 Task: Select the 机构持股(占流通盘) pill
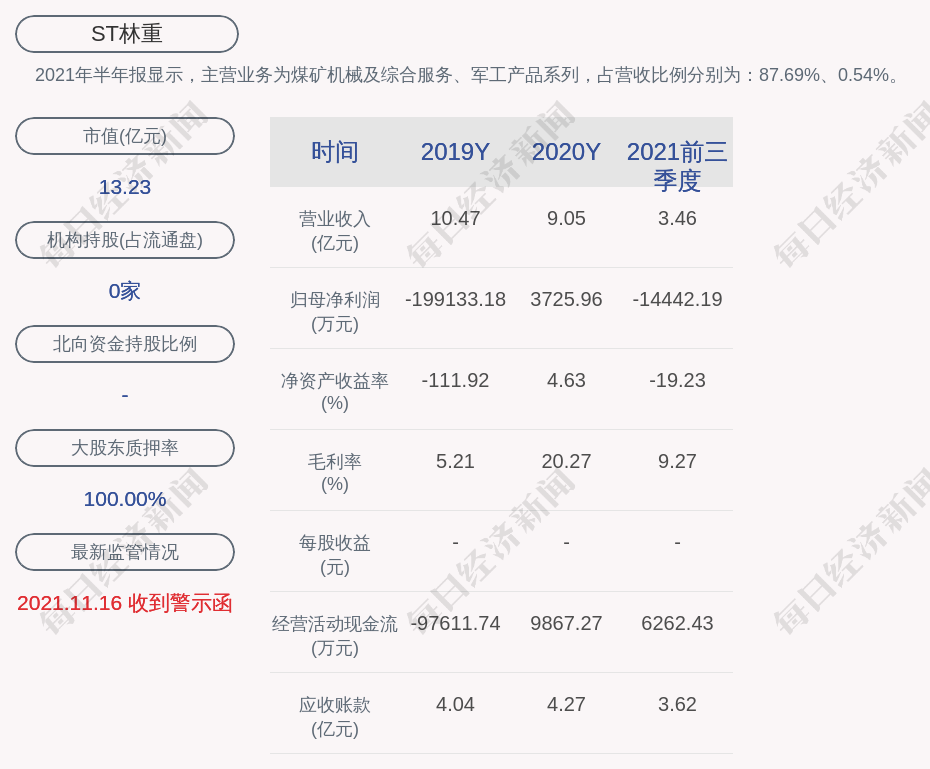point(125,240)
